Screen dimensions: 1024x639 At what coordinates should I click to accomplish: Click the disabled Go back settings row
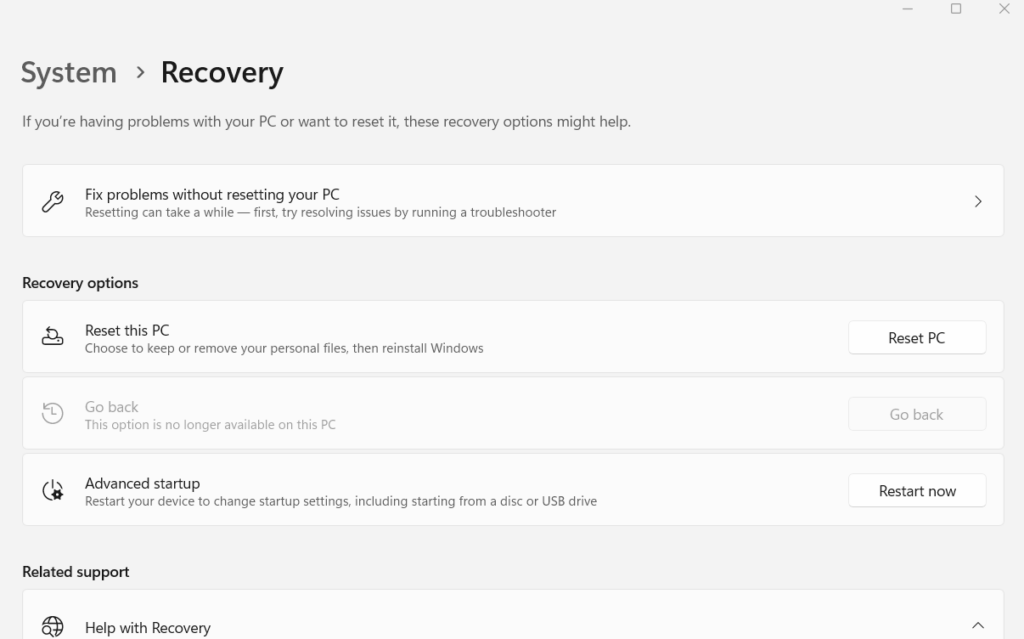(x=400, y=413)
